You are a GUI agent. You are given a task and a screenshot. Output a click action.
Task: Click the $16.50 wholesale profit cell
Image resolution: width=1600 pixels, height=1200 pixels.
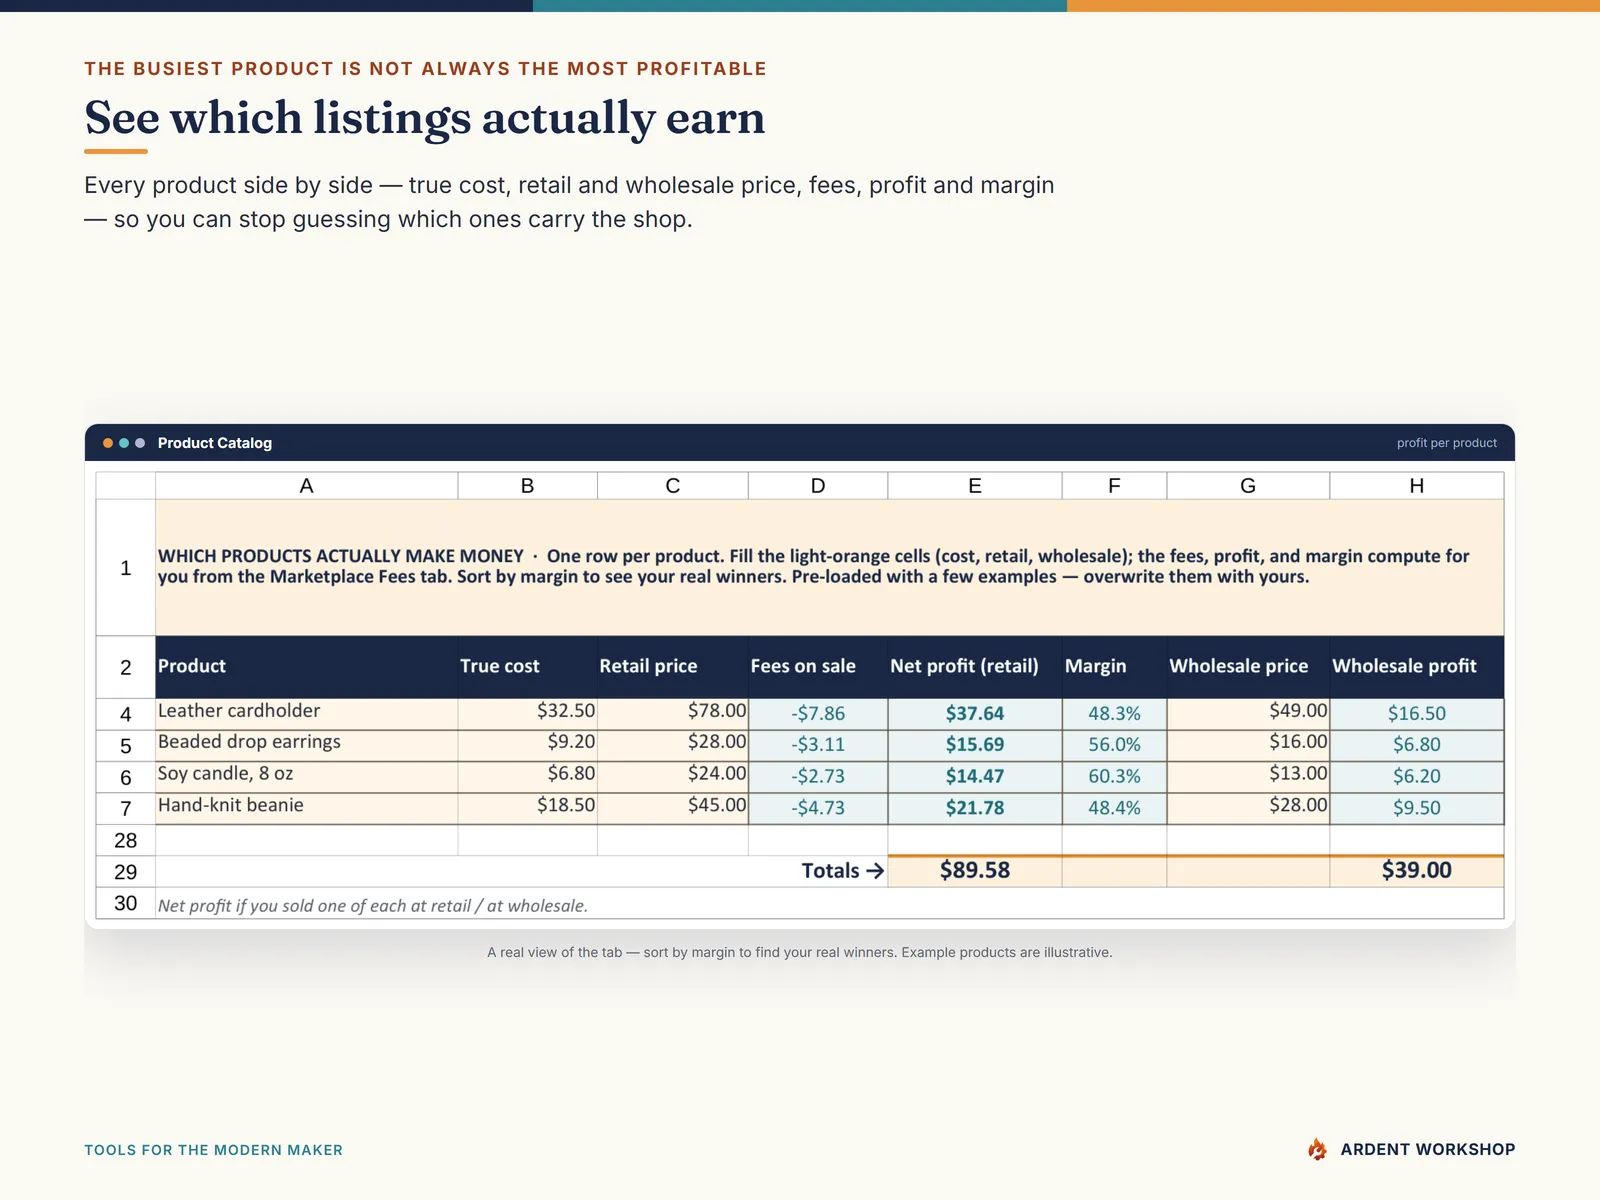tap(1417, 714)
